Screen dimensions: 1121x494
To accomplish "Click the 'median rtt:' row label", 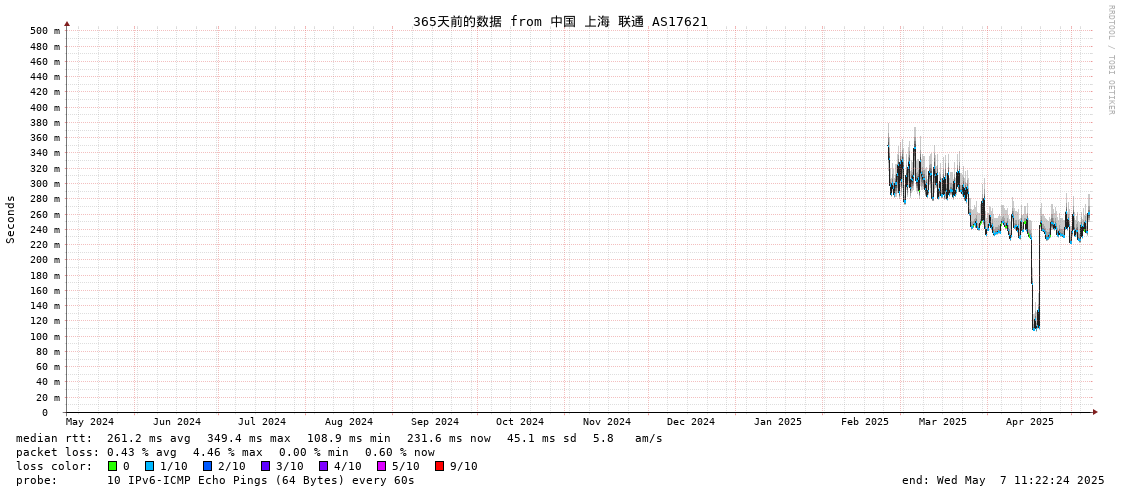I will tap(54, 438).
